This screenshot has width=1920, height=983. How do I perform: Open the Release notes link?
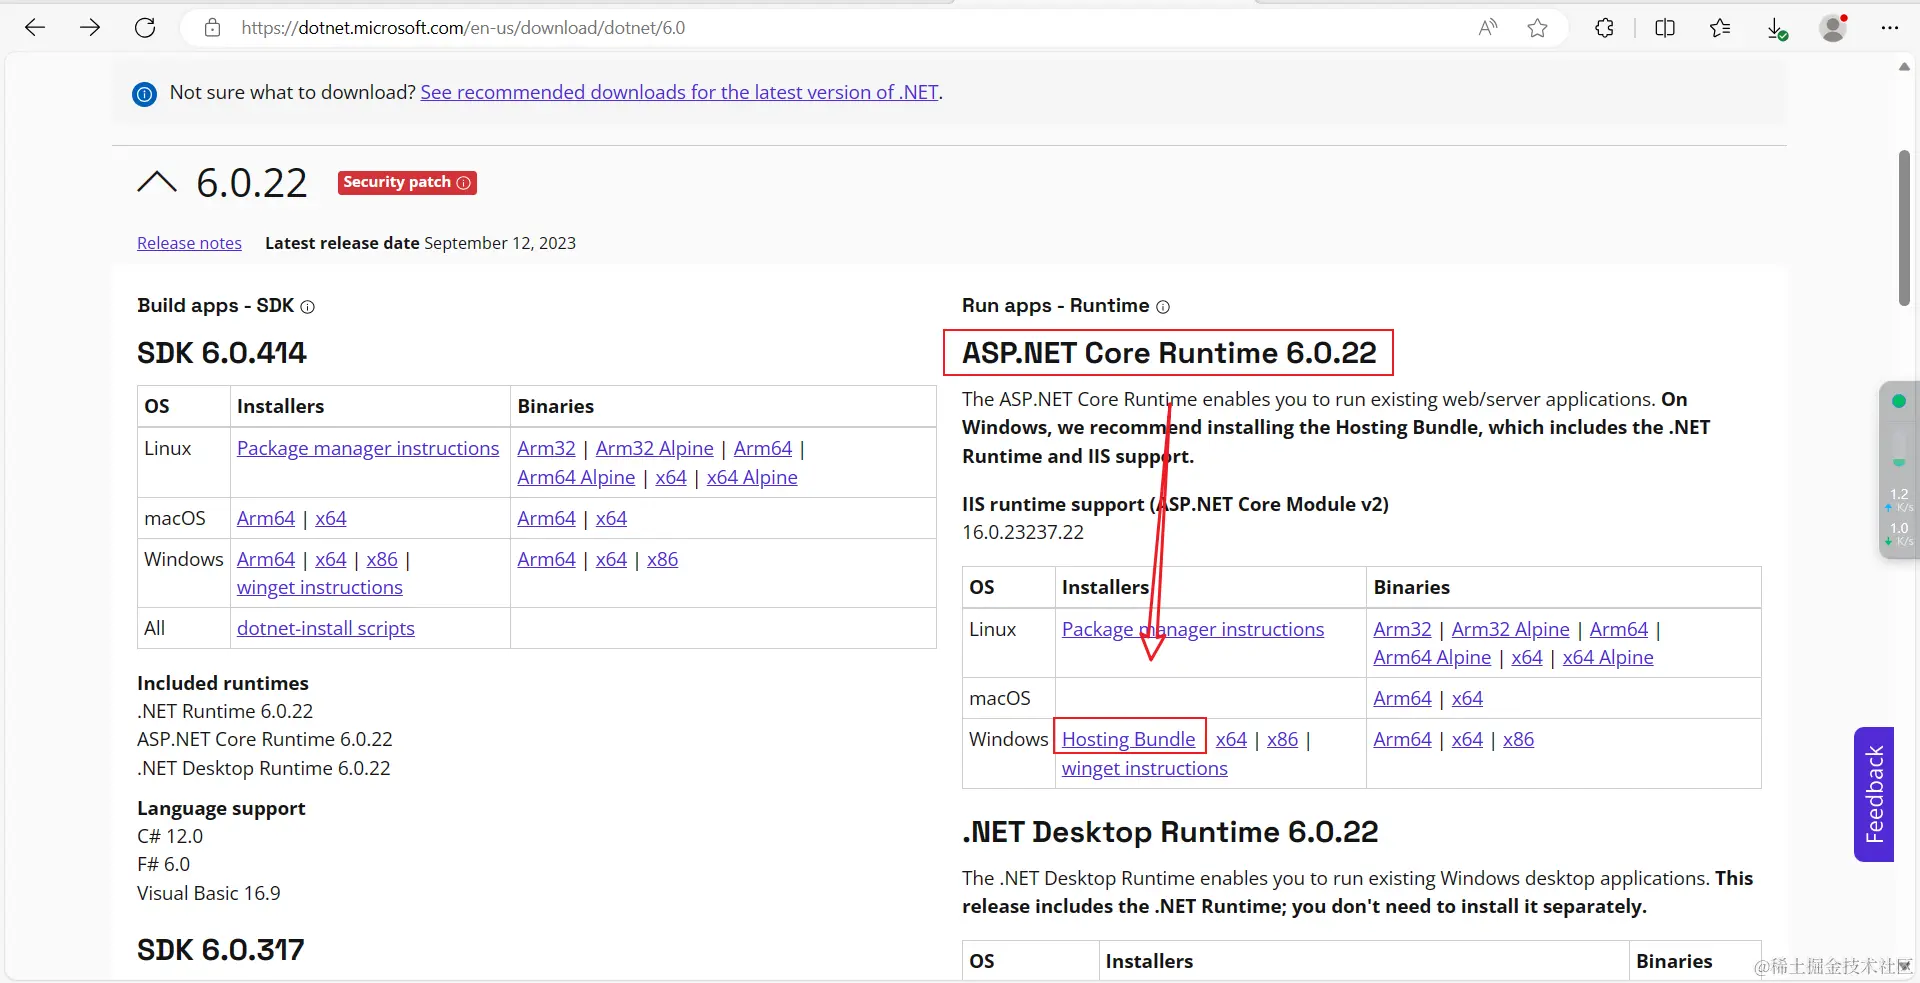pyautogui.click(x=189, y=243)
